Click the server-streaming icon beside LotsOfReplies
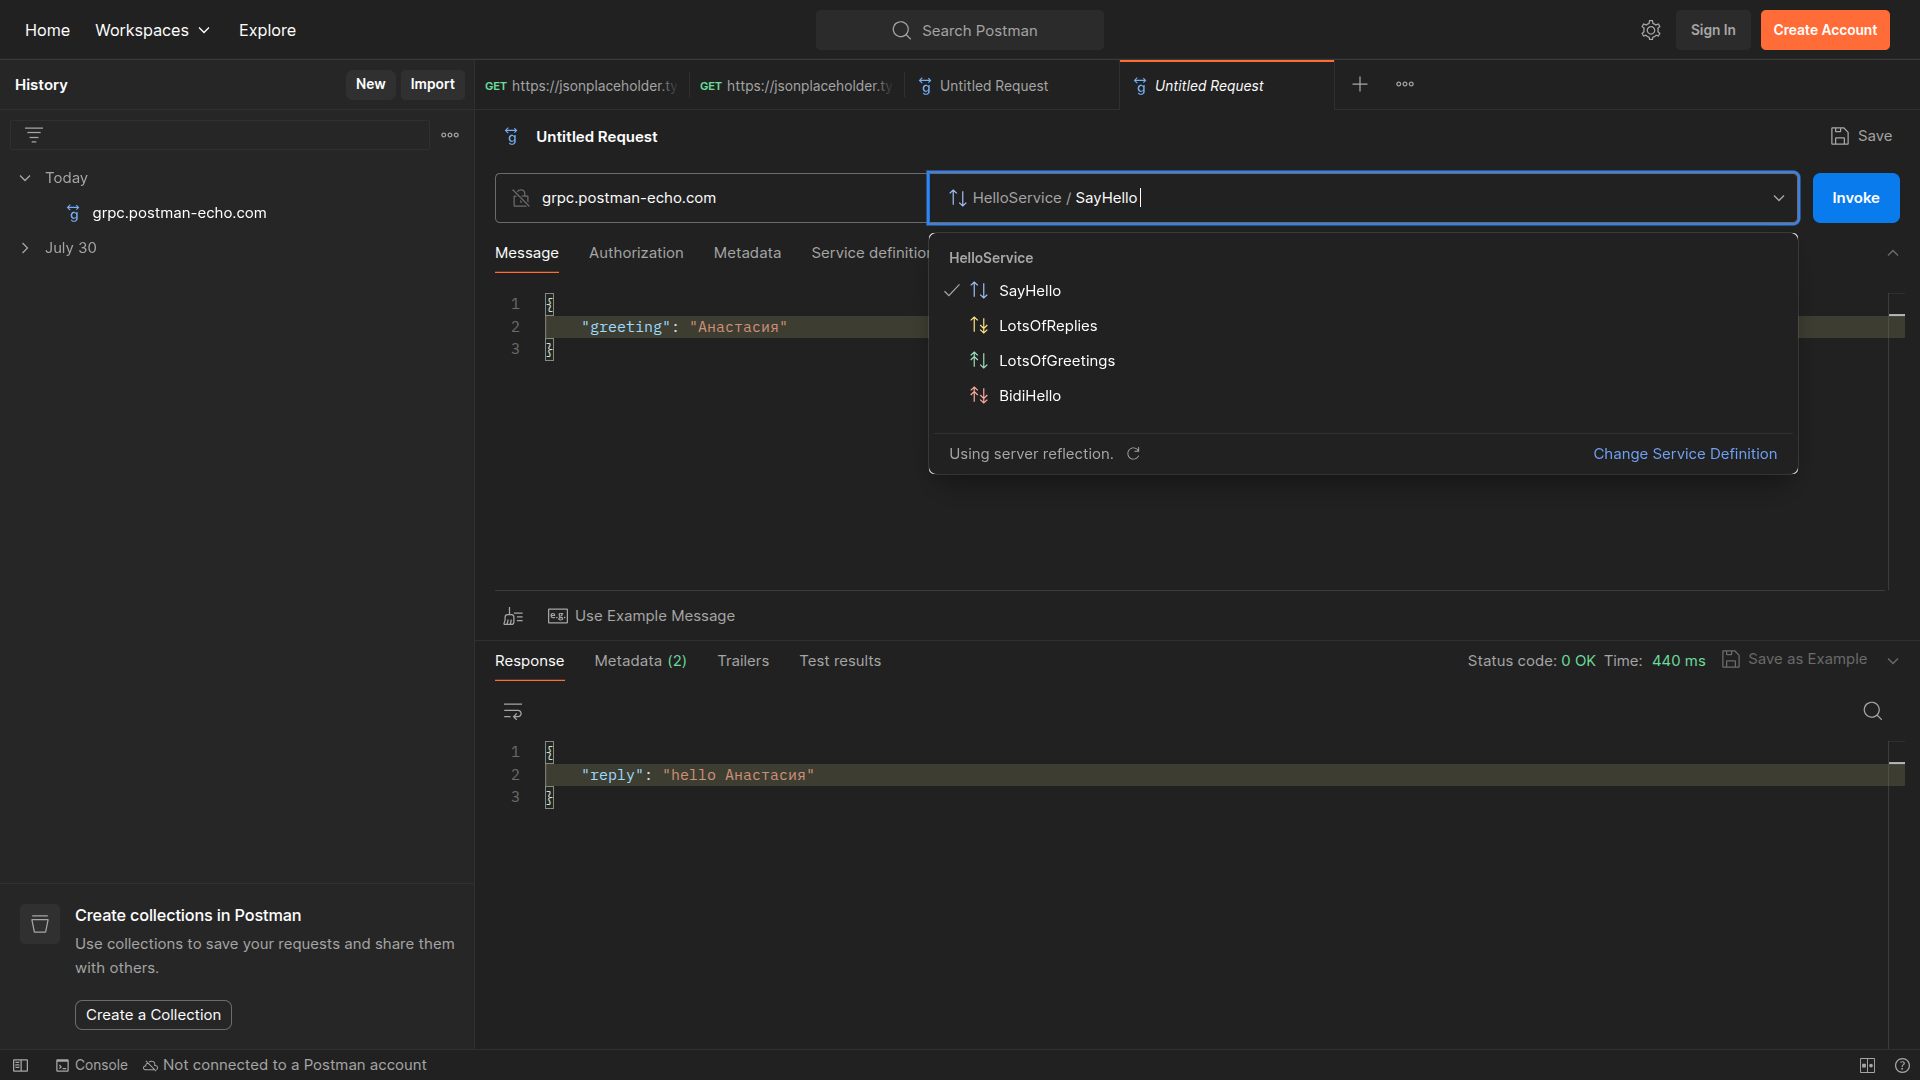Screen dimensions: 1920x1080 [x=979, y=326]
